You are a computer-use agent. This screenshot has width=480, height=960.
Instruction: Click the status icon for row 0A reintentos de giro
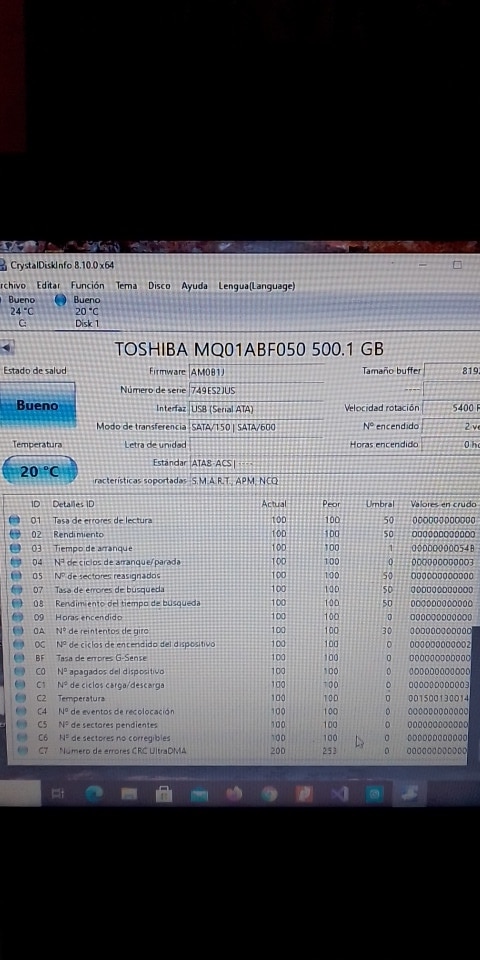[x=19, y=631]
